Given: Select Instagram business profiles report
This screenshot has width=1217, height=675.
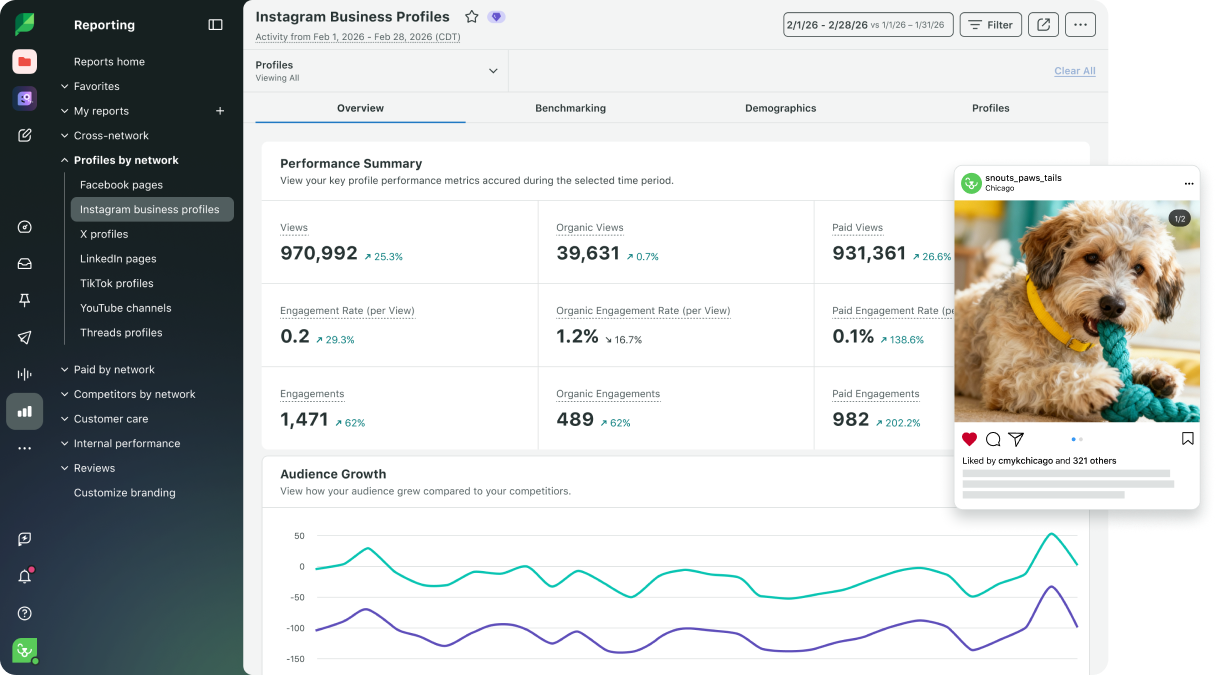Looking at the screenshot, I should (x=152, y=209).
